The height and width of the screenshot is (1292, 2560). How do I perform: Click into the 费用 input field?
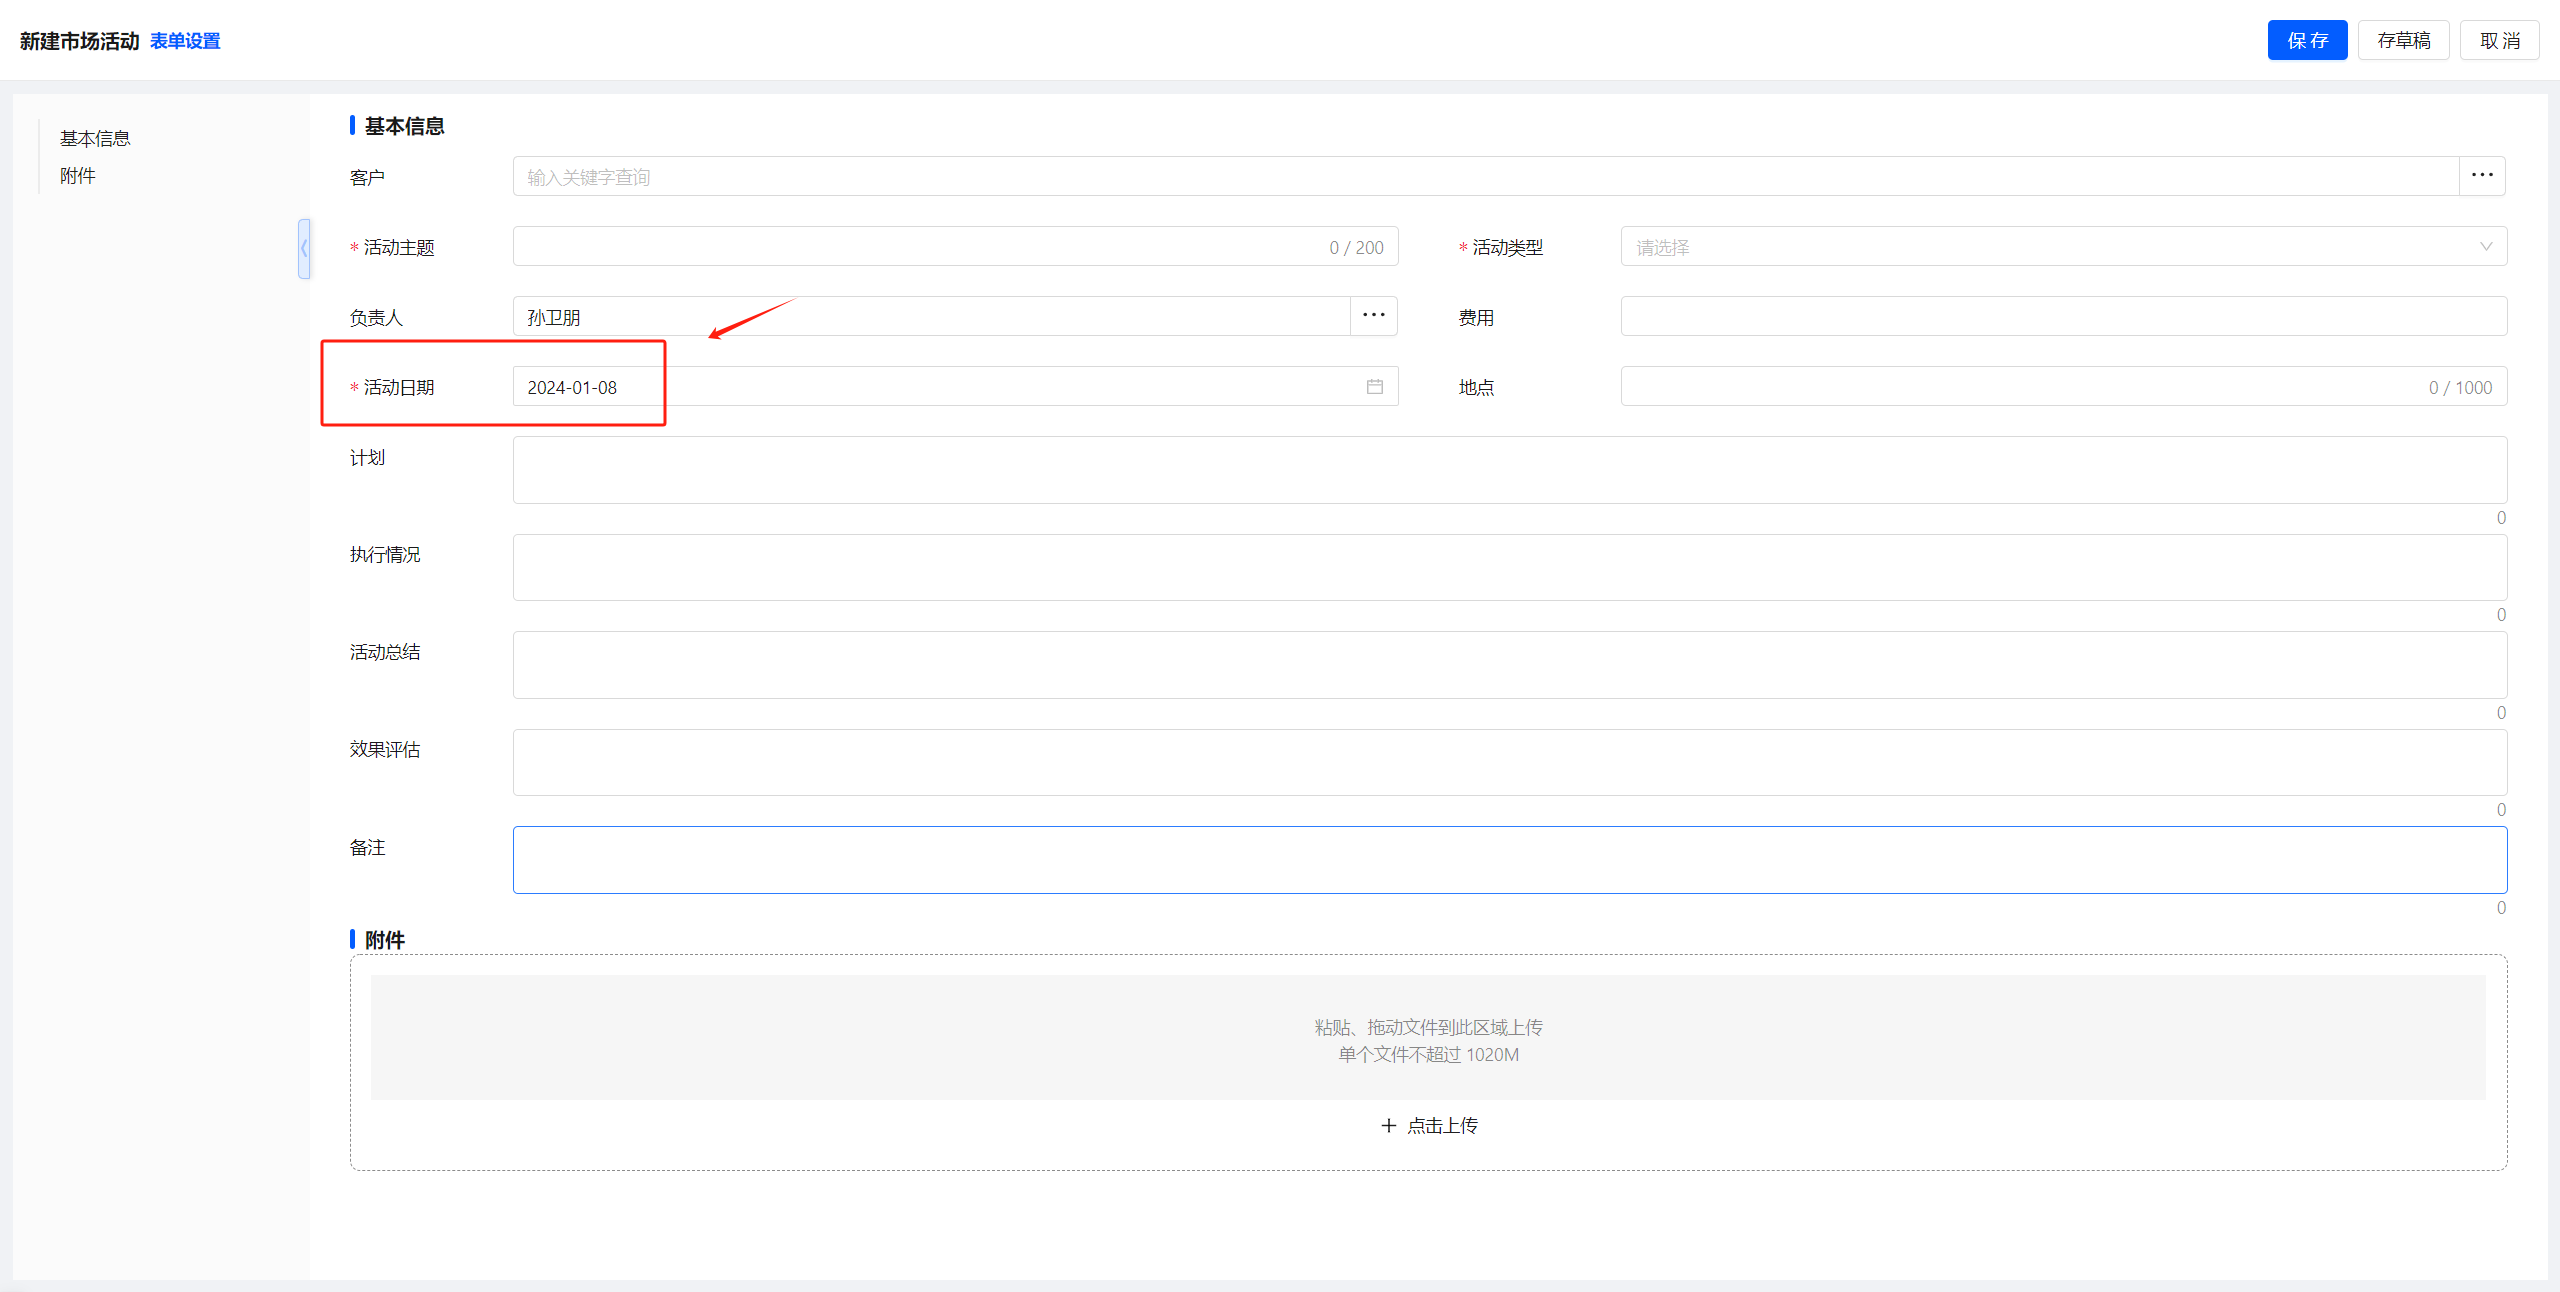[x=2062, y=316]
